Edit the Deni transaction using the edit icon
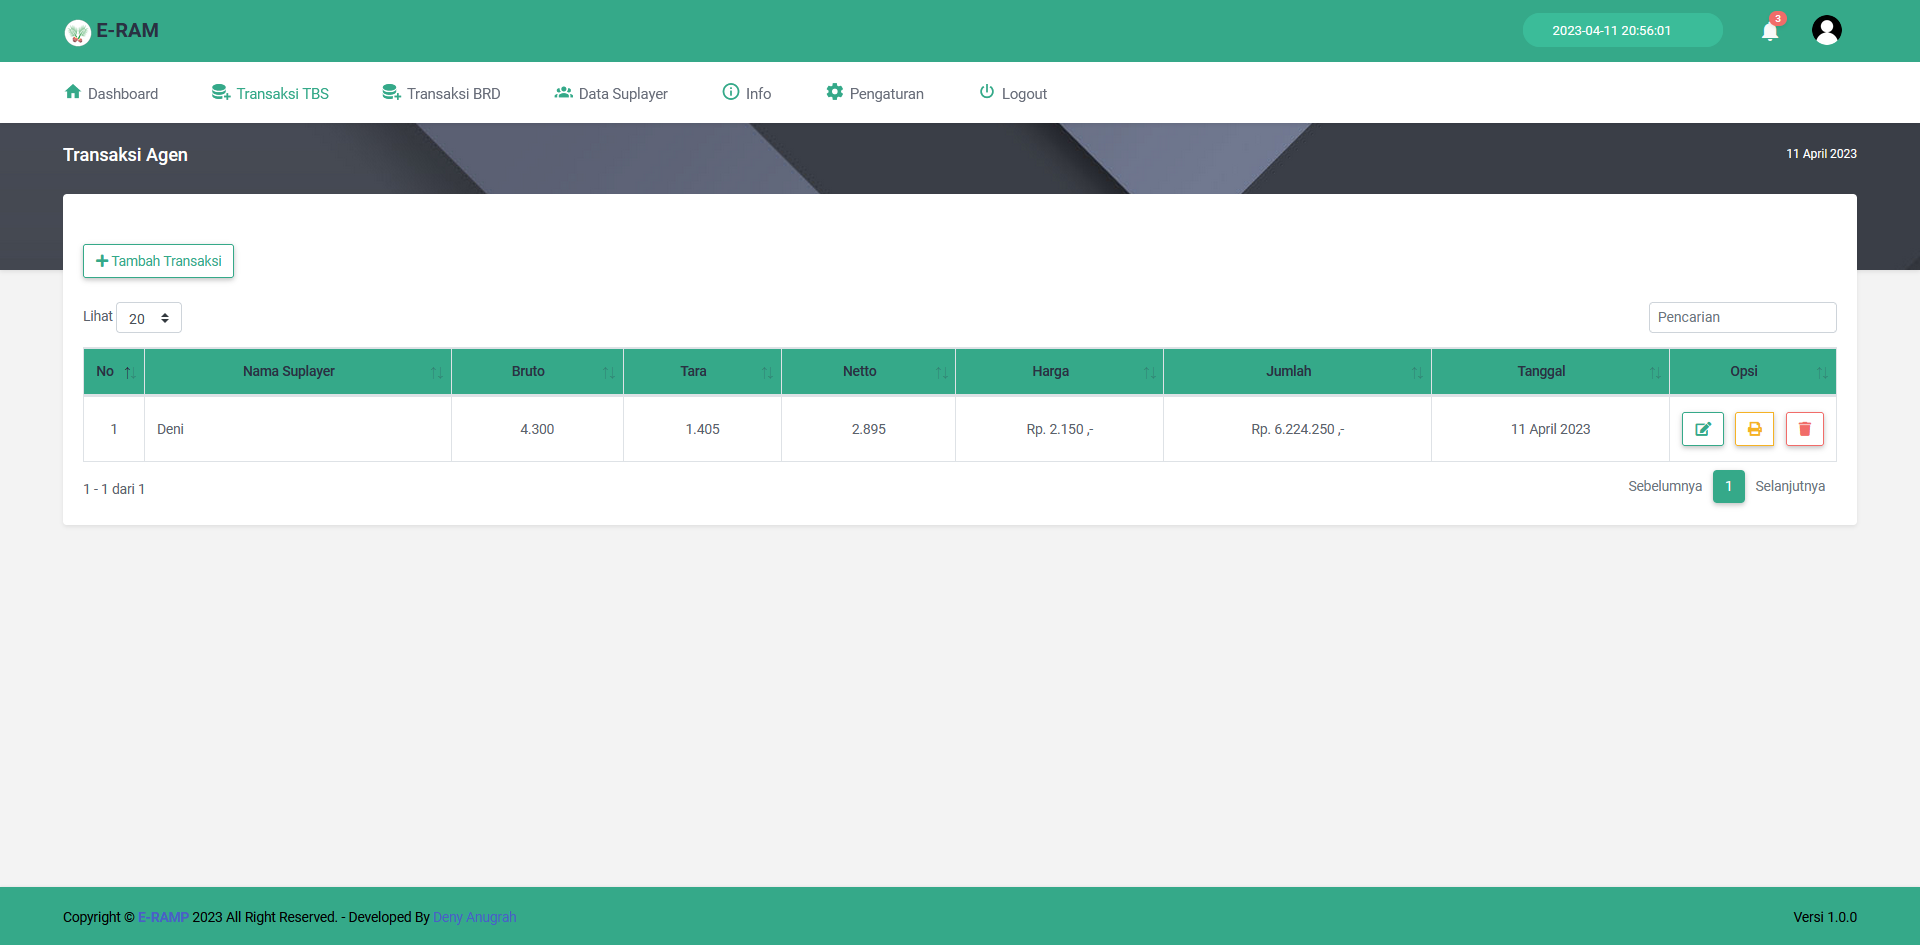1920x945 pixels. tap(1703, 429)
